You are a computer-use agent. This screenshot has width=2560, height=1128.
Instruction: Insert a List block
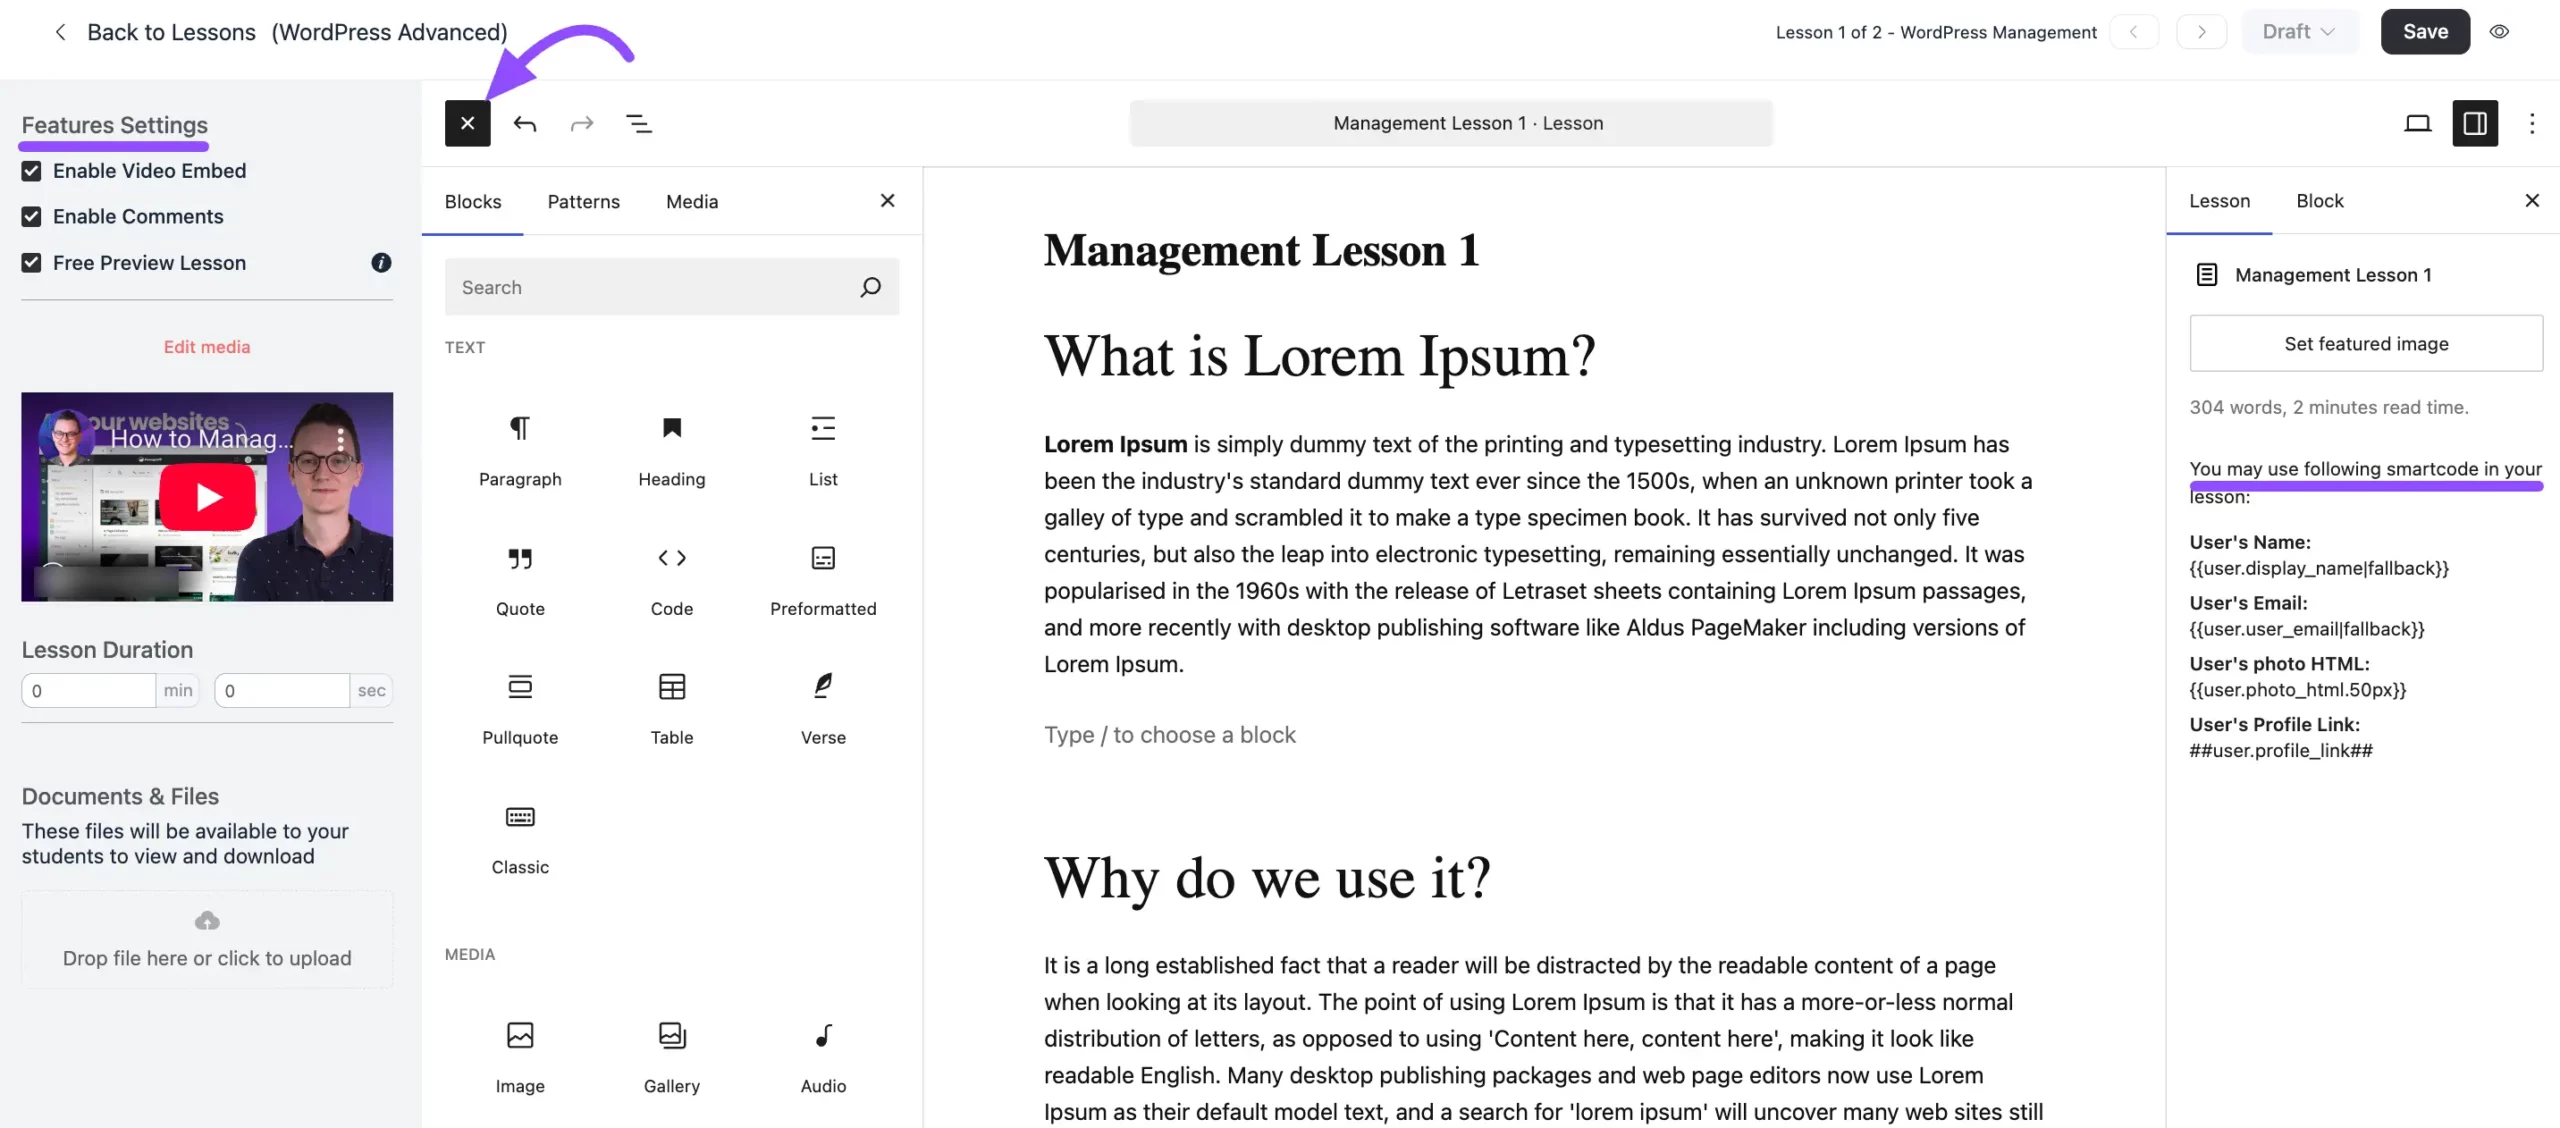[823, 450]
